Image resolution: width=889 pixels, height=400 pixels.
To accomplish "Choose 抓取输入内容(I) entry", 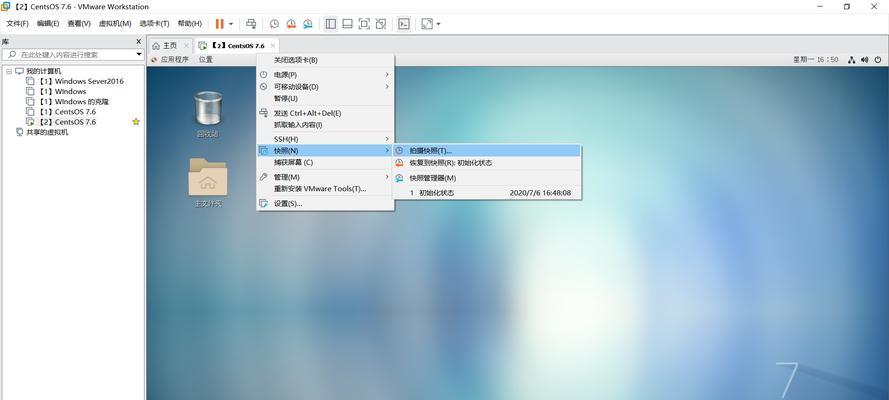I will (x=325, y=125).
